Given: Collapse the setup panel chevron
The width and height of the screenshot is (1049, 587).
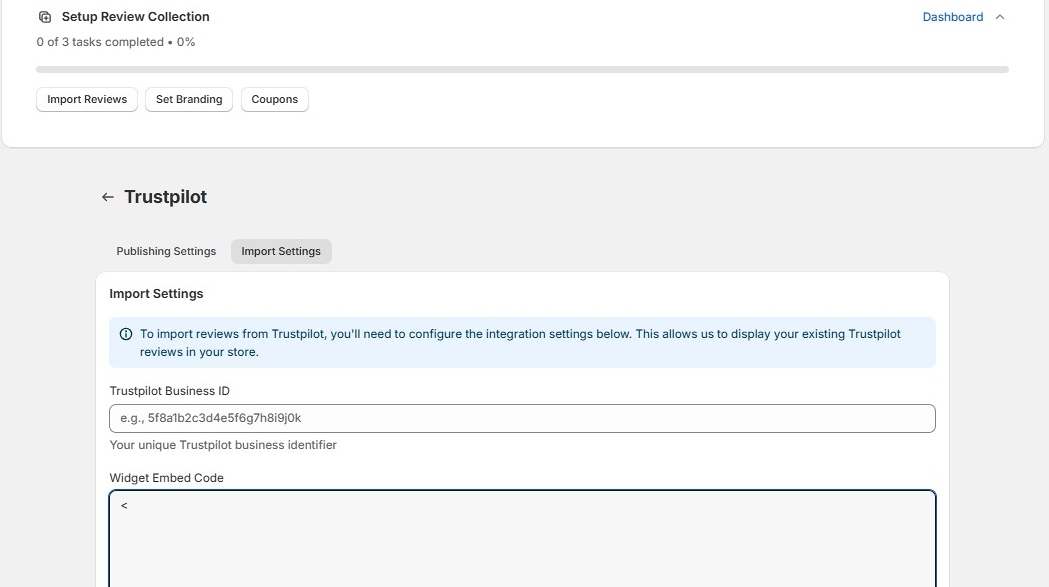Looking at the screenshot, I should (x=1000, y=17).
